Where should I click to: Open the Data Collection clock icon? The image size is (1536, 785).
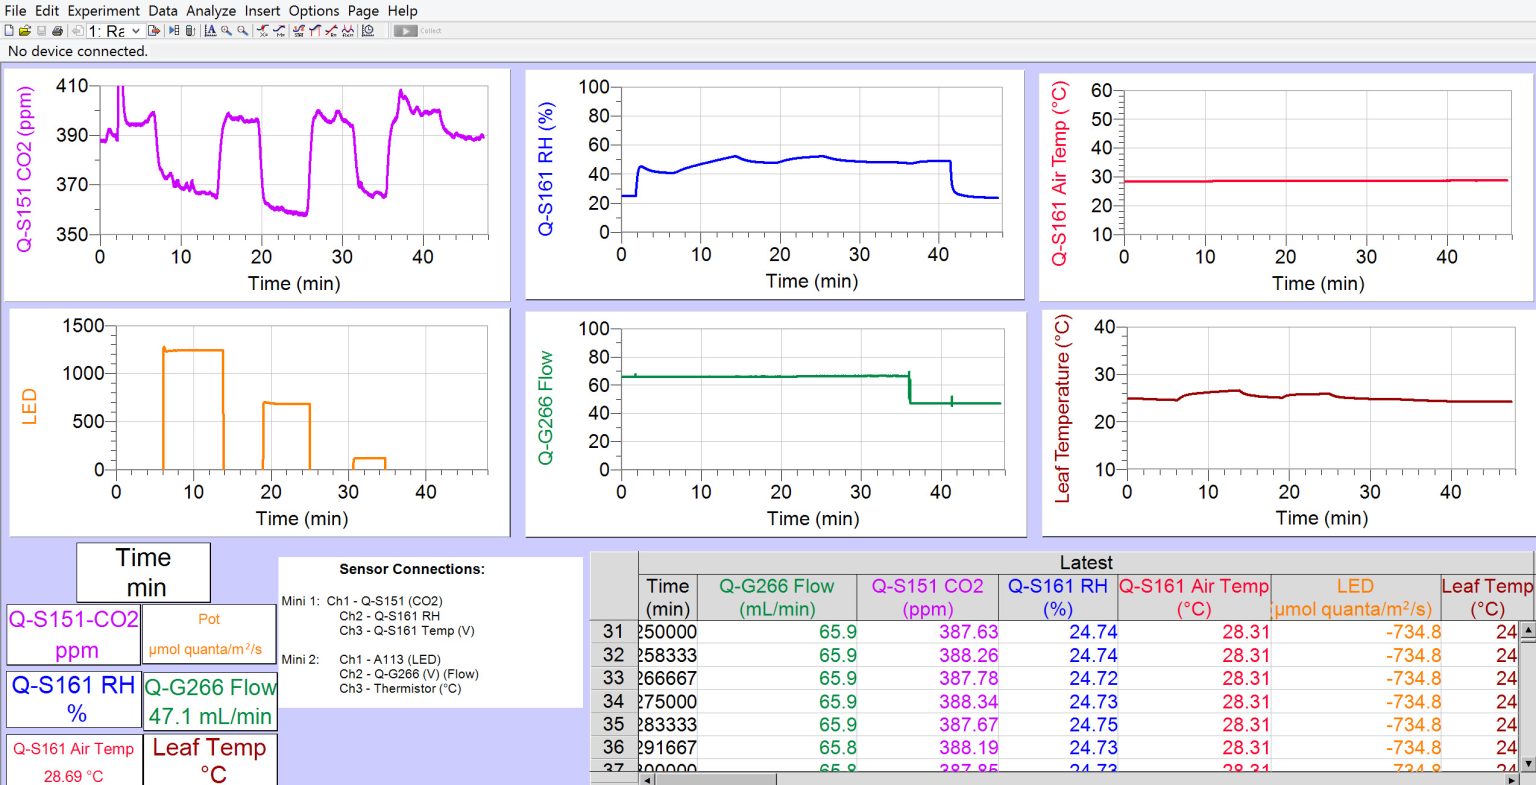pos(368,31)
